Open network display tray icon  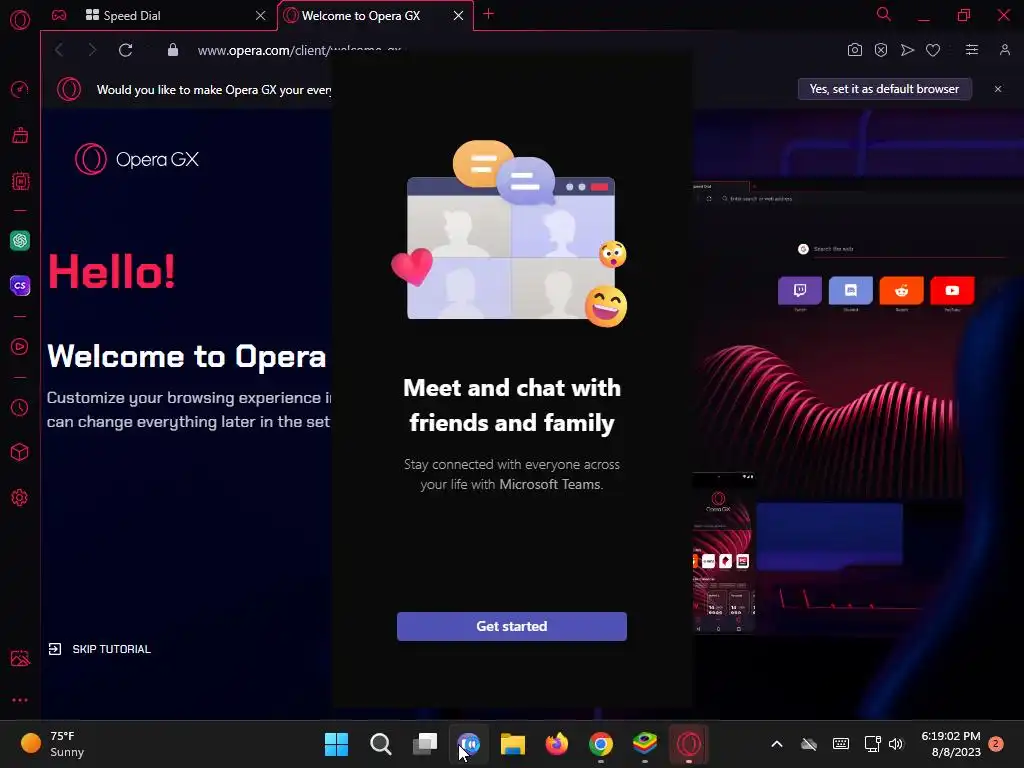(x=872, y=744)
